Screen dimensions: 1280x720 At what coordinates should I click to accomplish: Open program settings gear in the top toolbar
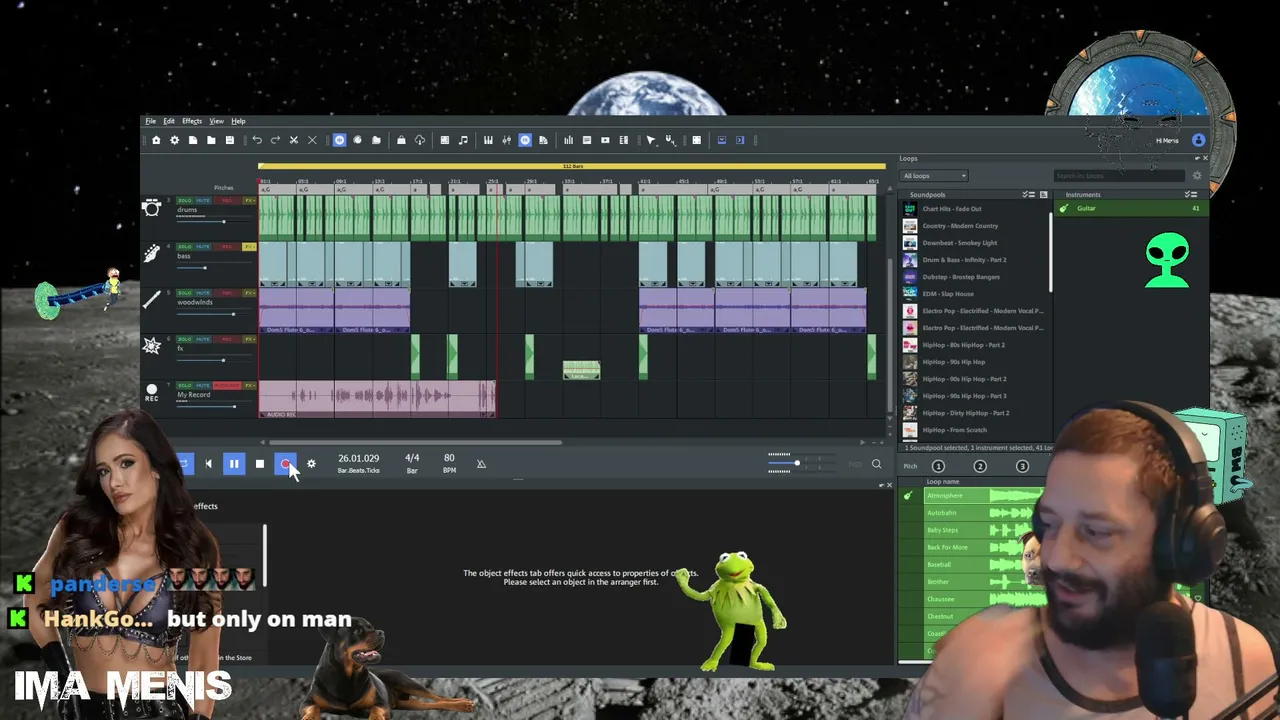pos(174,140)
